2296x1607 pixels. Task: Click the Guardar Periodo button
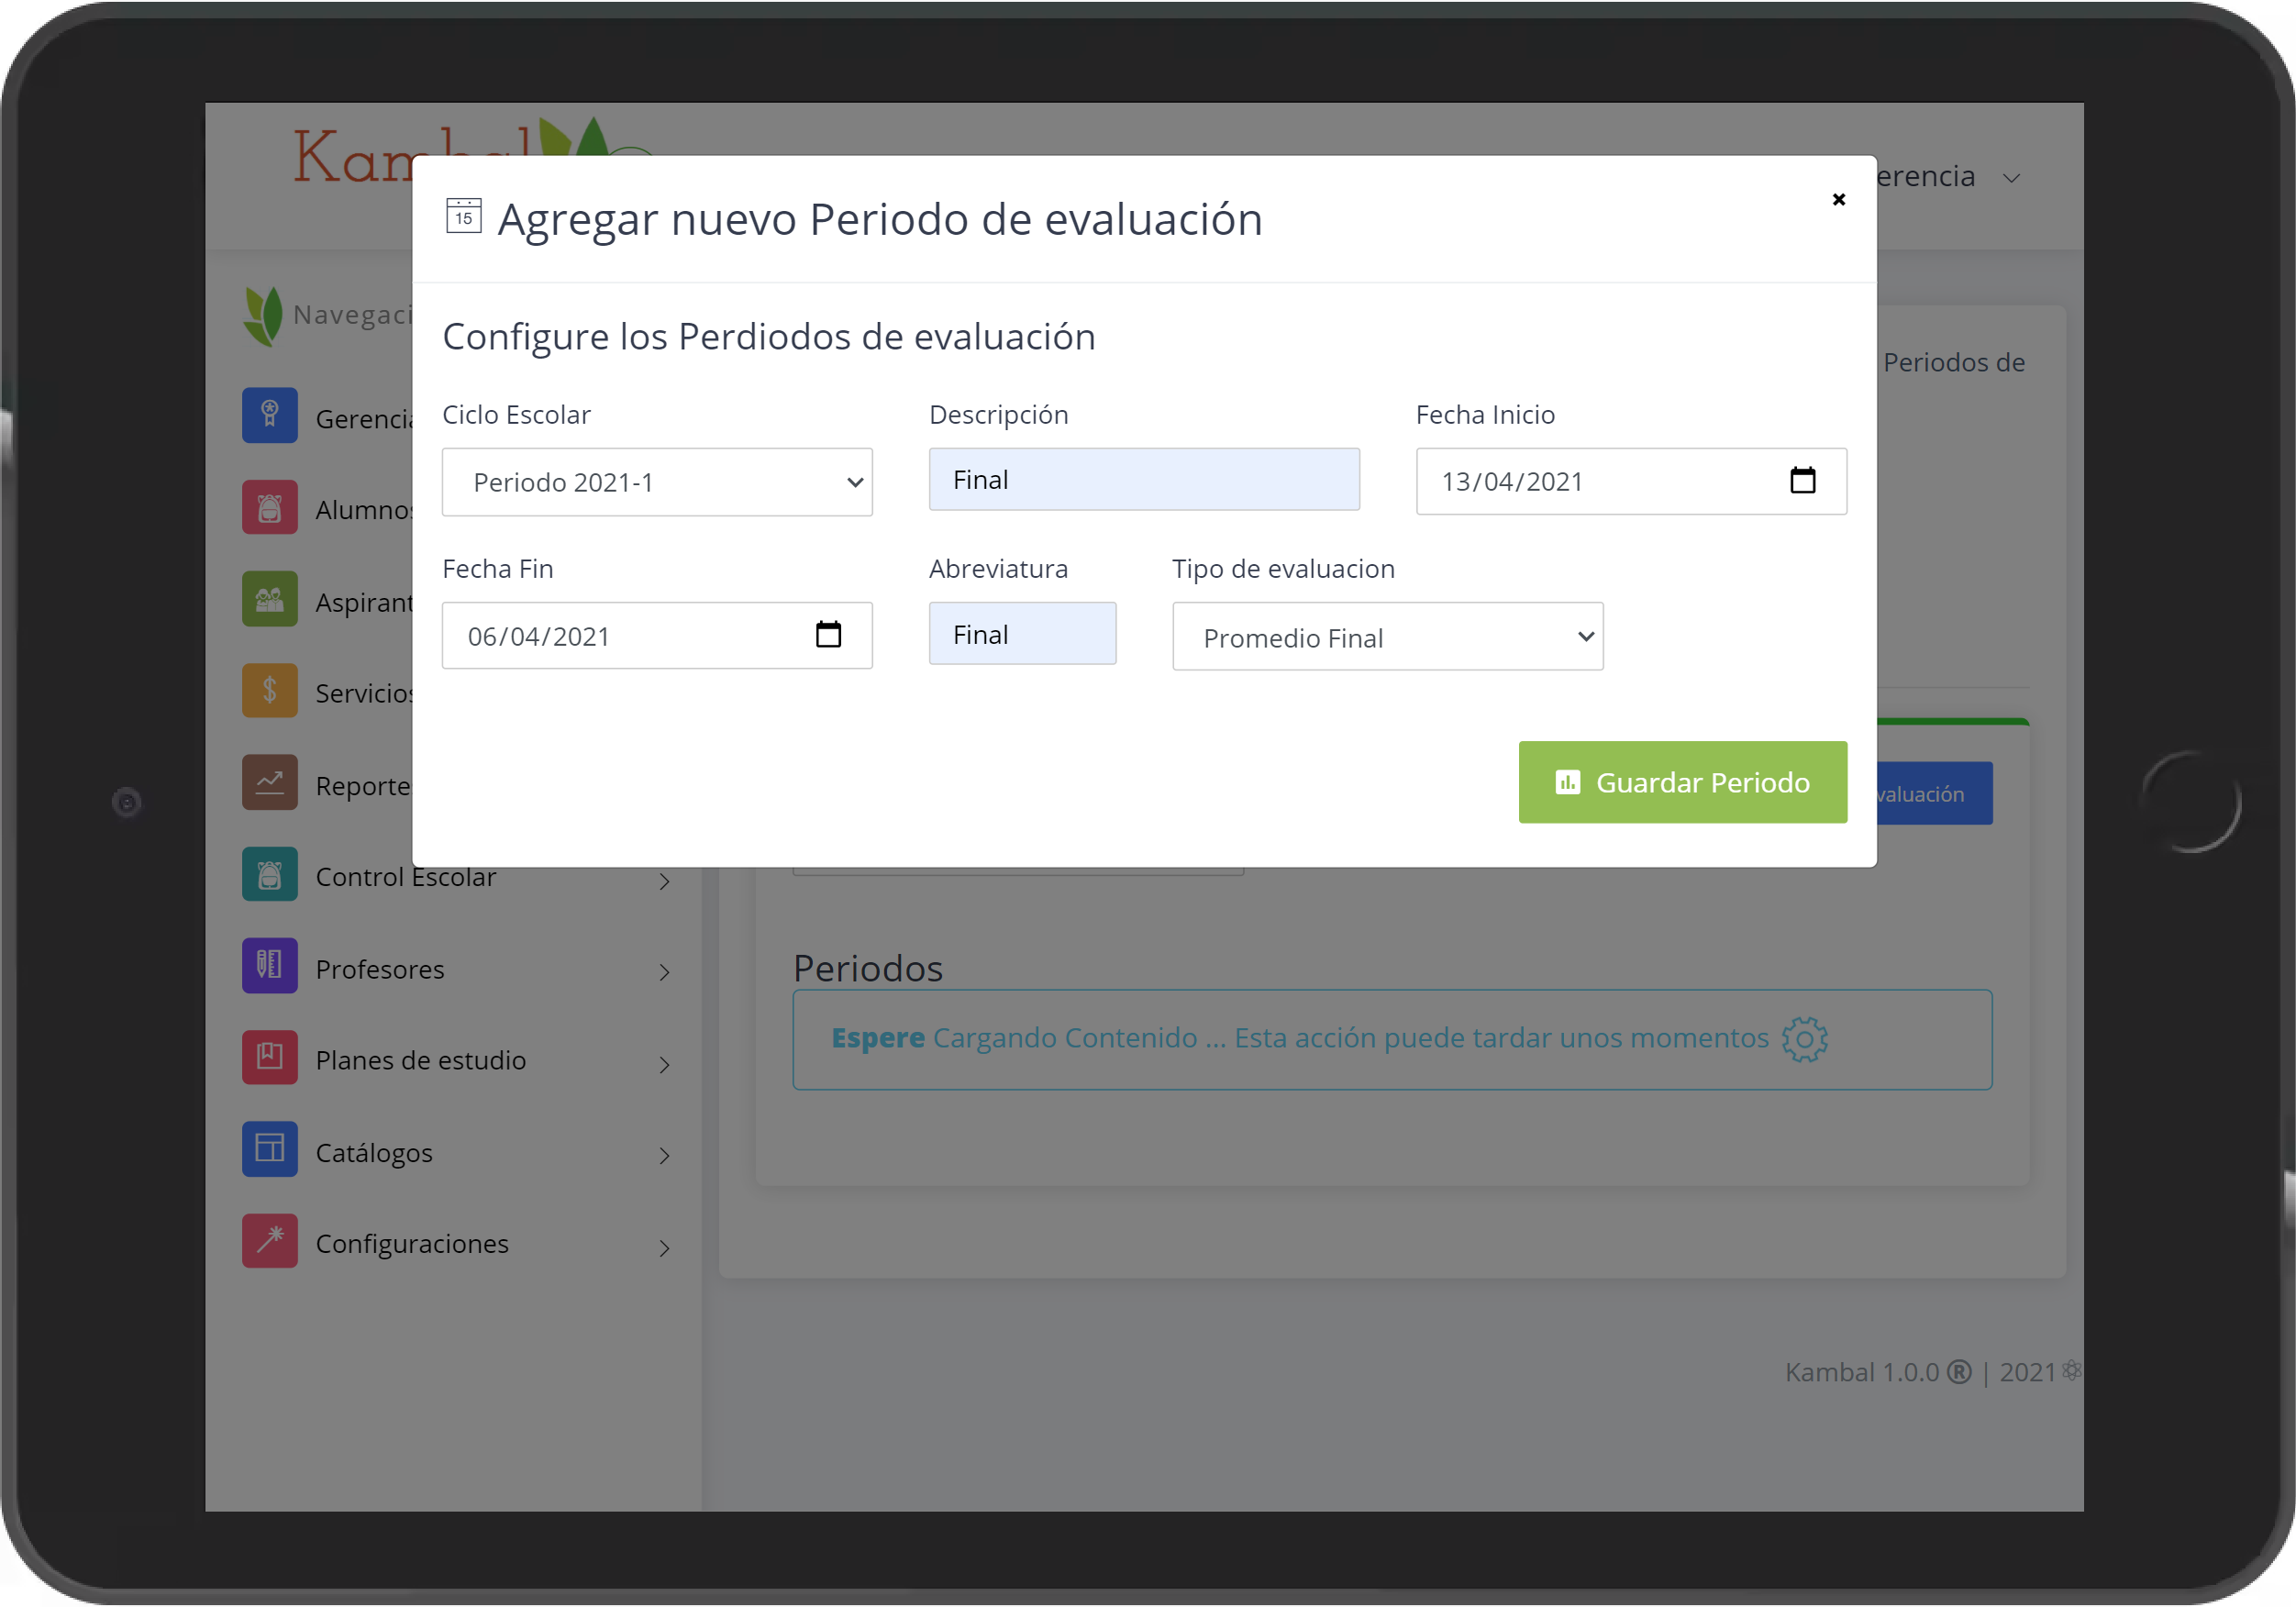click(x=1682, y=782)
